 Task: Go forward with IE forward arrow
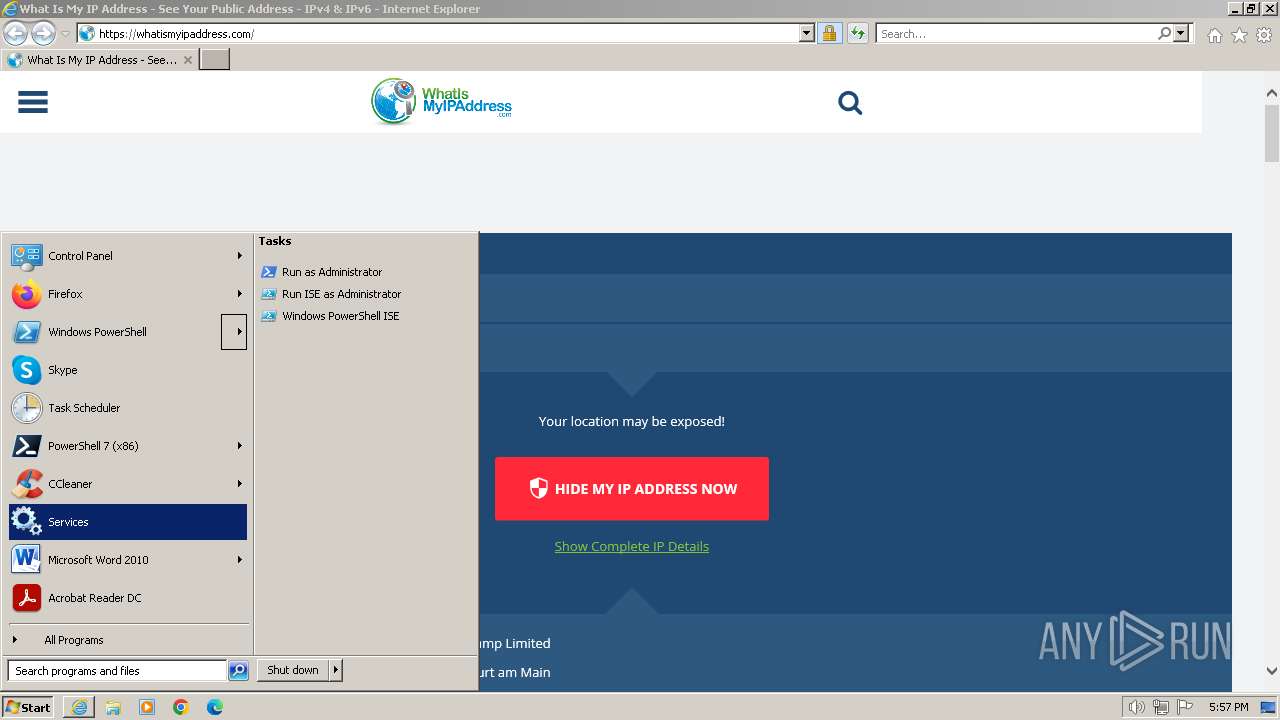43,34
